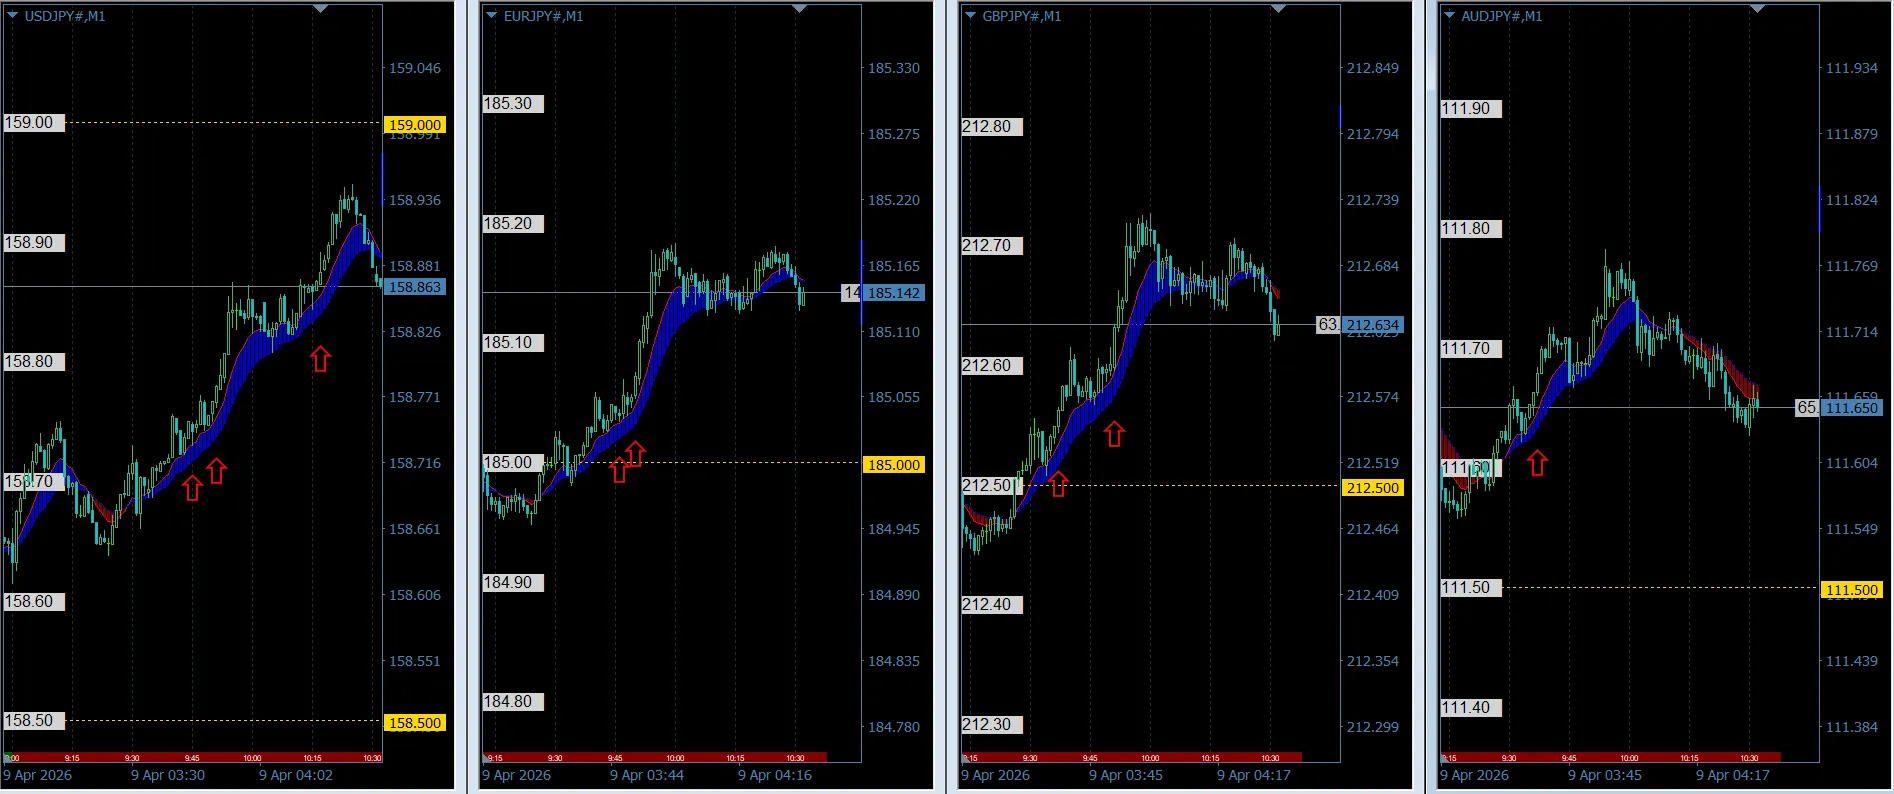
Task: Click the 111.934 value on AUDJPY price axis
Action: point(1852,68)
